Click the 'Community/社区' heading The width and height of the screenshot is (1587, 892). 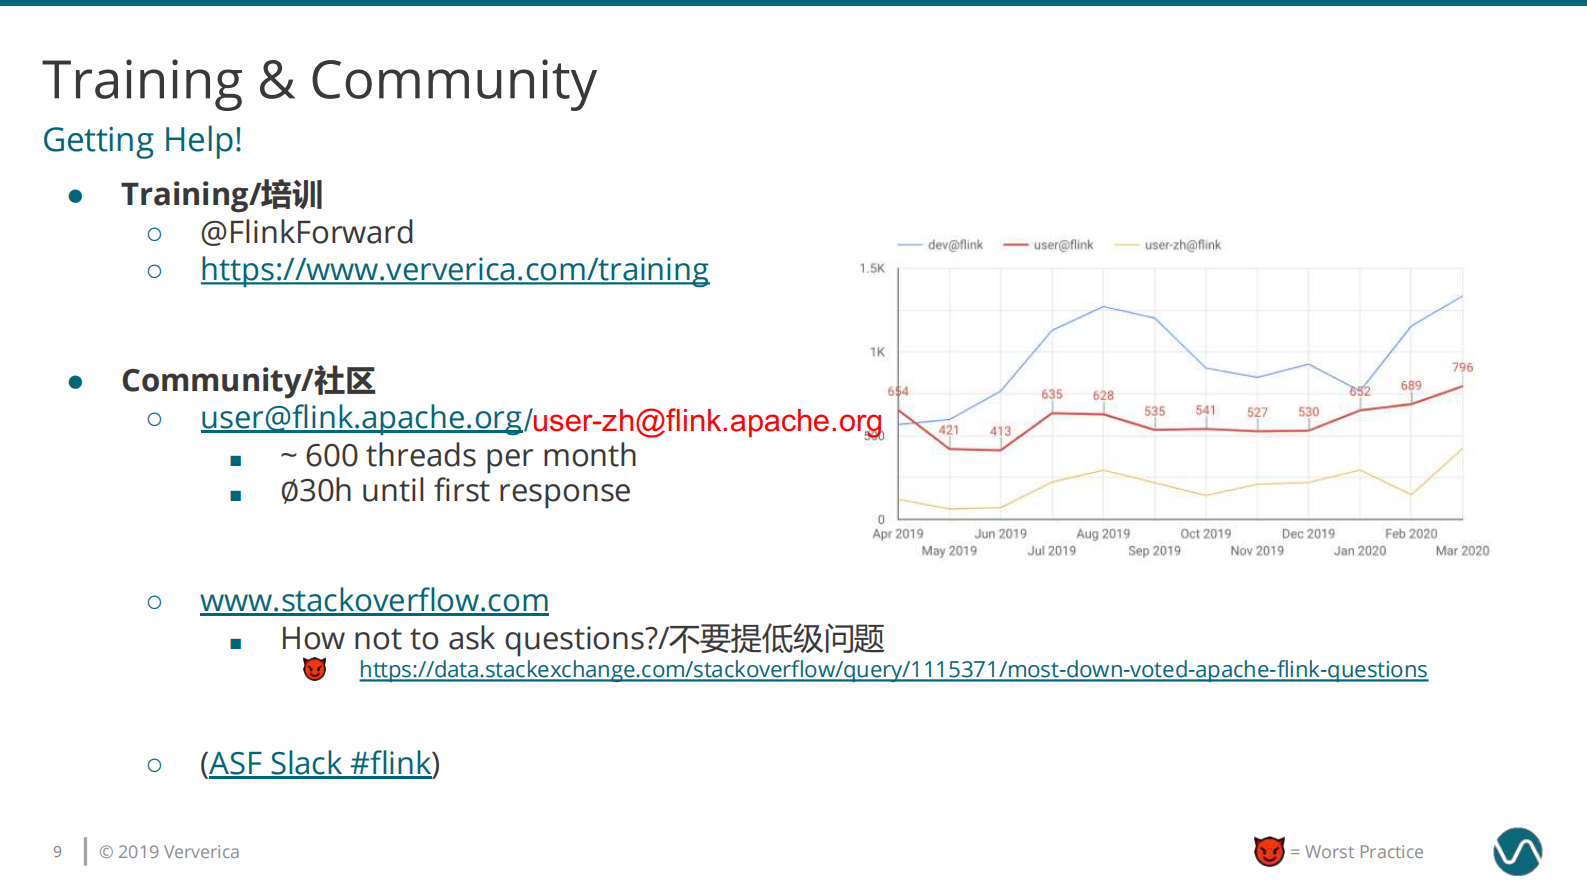click(248, 380)
